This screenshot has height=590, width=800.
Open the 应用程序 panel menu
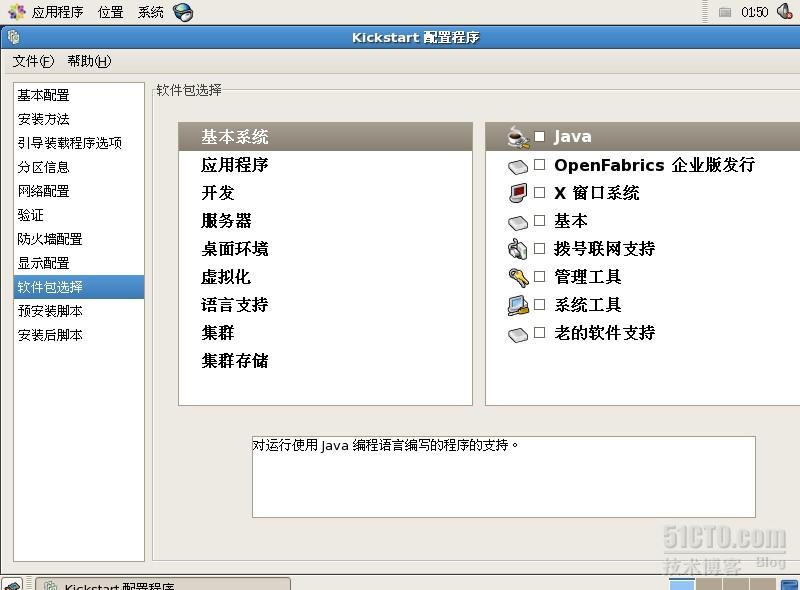57,12
